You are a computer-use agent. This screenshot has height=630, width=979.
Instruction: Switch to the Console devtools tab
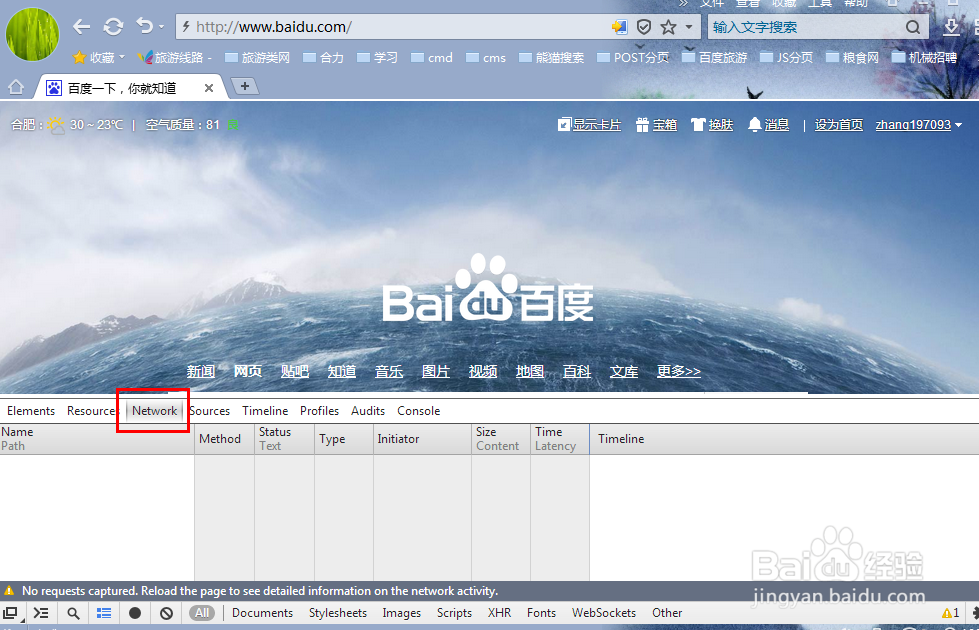coord(419,411)
